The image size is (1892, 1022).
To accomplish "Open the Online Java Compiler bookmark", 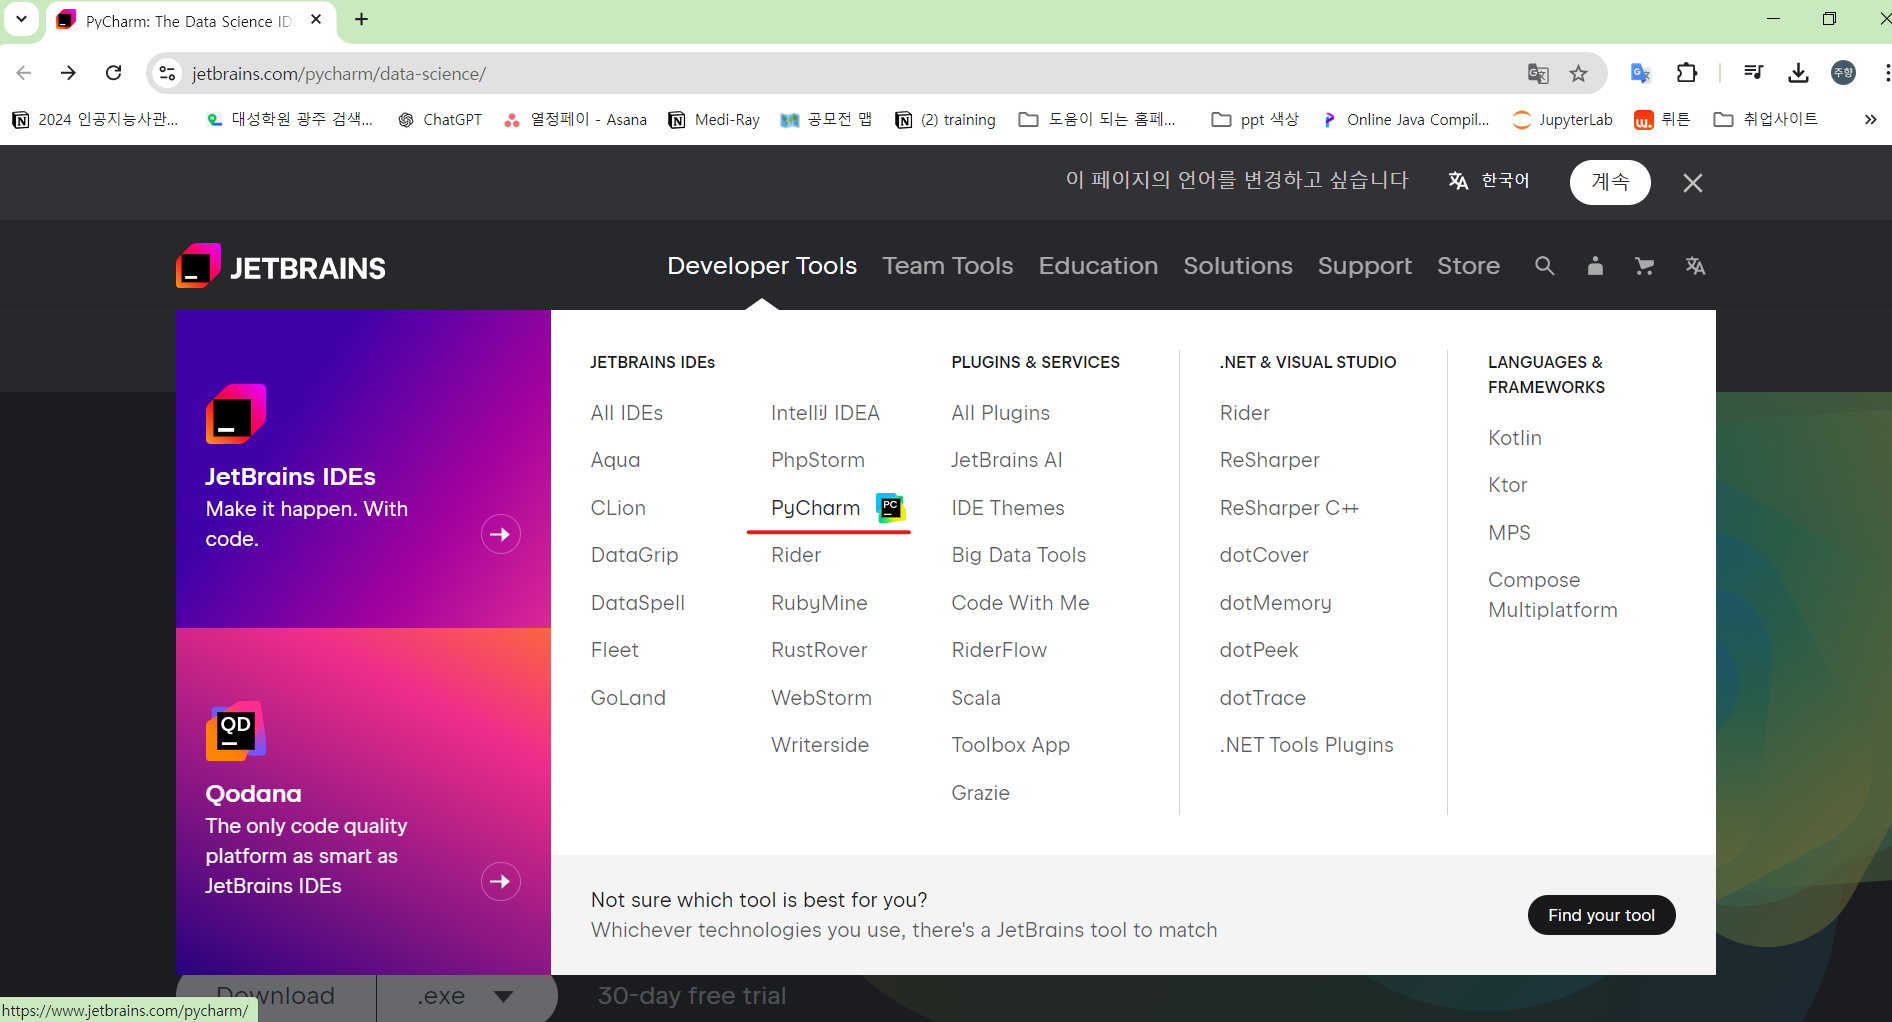I will pos(1405,120).
